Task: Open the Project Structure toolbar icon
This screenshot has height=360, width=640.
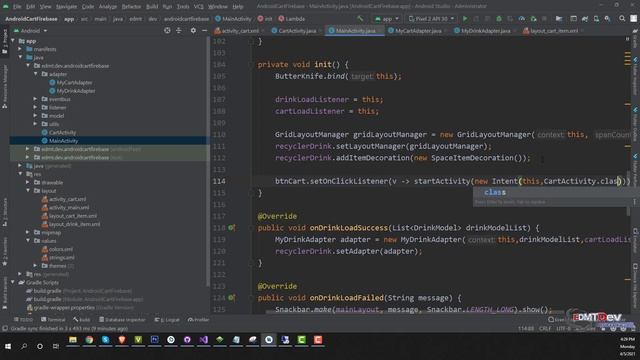Action: 559,19
